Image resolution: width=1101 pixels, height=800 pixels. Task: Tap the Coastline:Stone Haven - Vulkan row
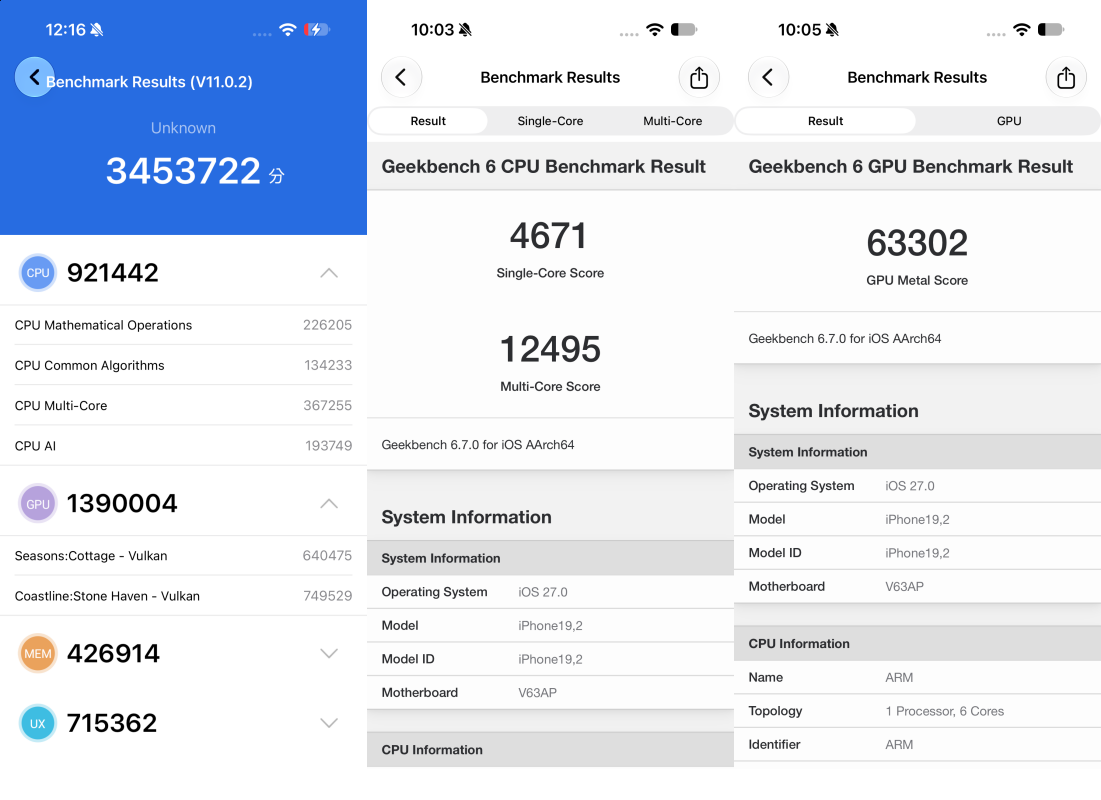pos(183,596)
